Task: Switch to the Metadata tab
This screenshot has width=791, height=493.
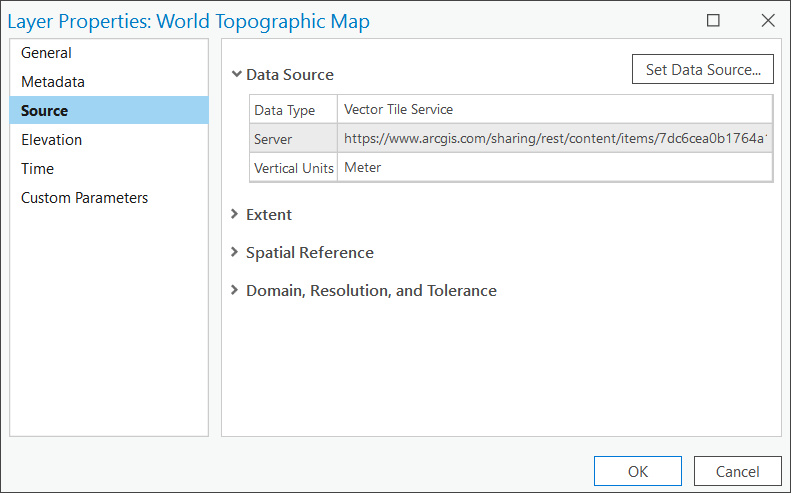Action: (x=53, y=82)
